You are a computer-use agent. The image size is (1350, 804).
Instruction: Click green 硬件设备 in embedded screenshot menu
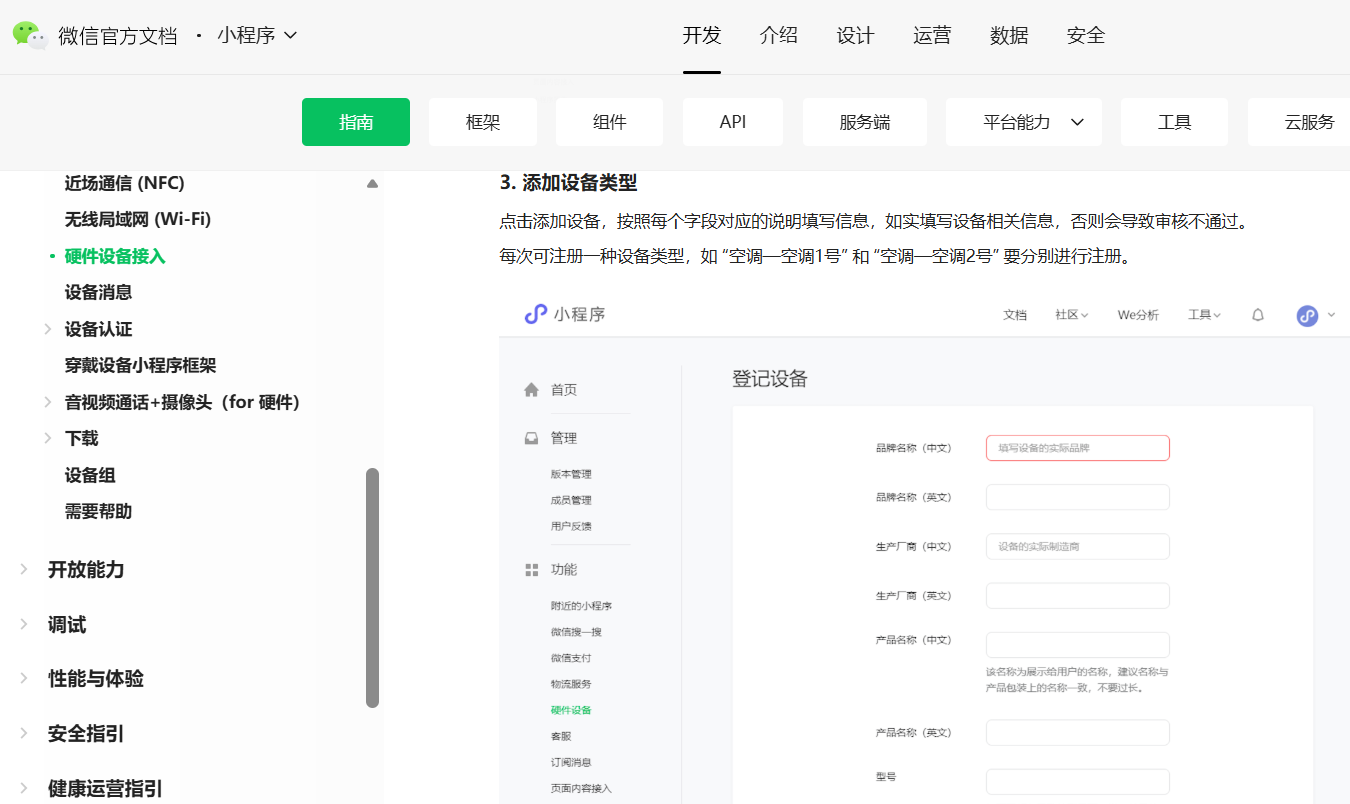(571, 710)
